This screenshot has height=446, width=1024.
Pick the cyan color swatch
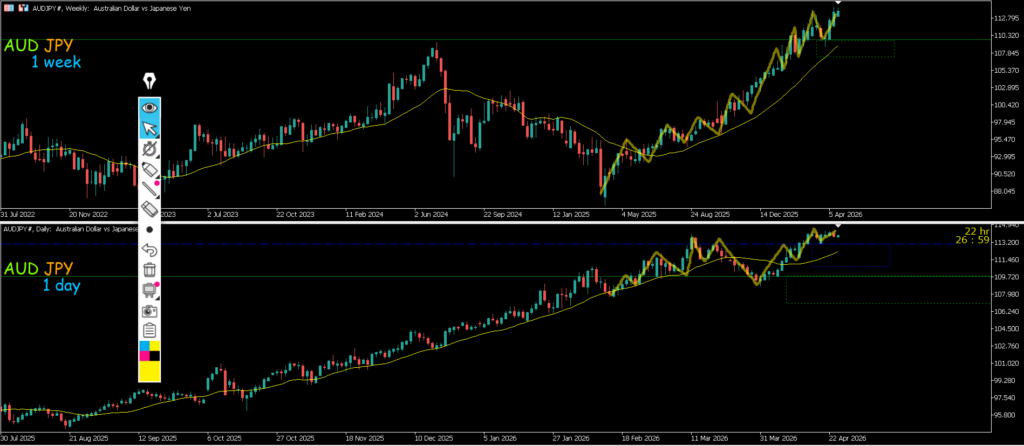[144, 345]
